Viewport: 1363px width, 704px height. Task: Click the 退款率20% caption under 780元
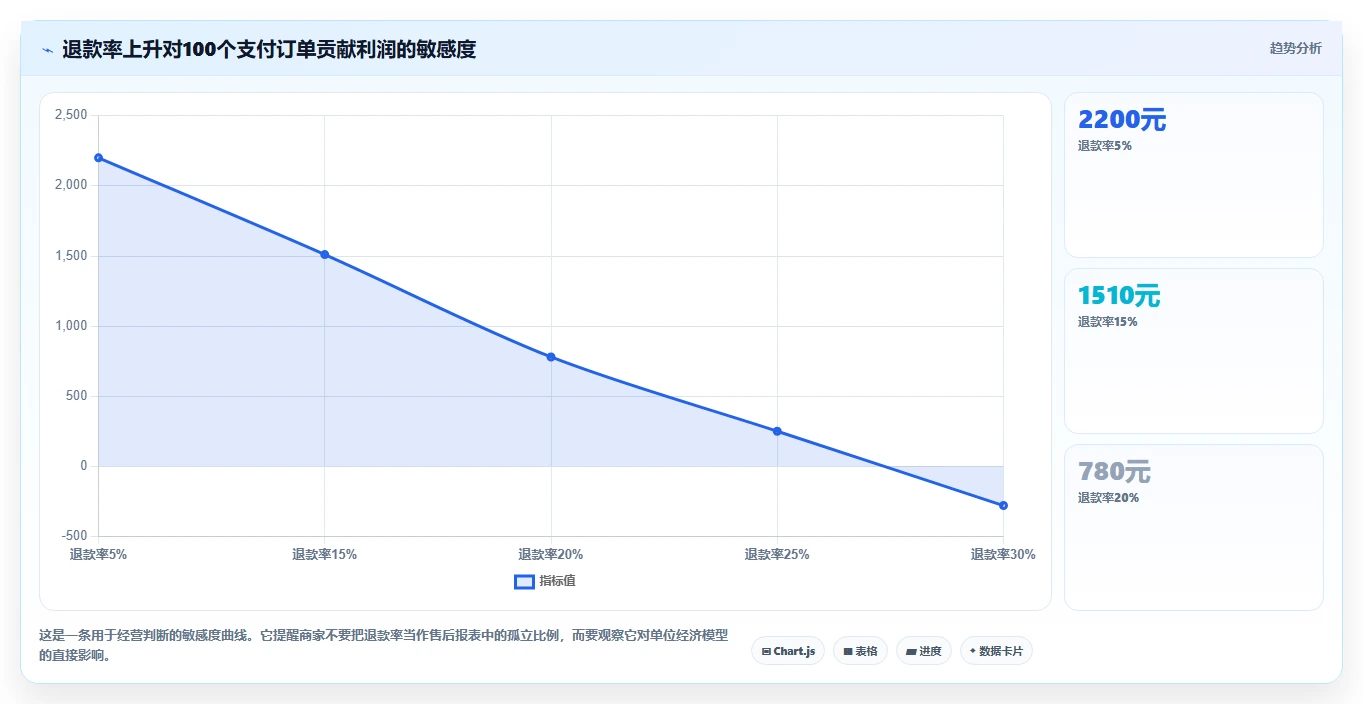[1107, 498]
